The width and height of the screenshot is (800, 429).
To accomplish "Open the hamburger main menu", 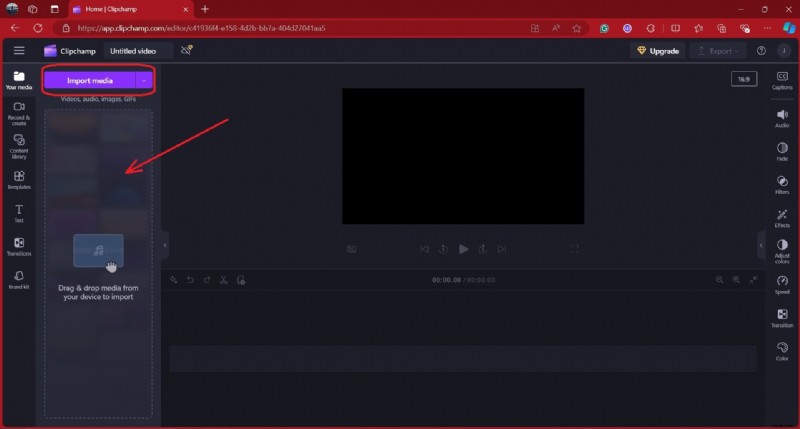I will point(19,51).
